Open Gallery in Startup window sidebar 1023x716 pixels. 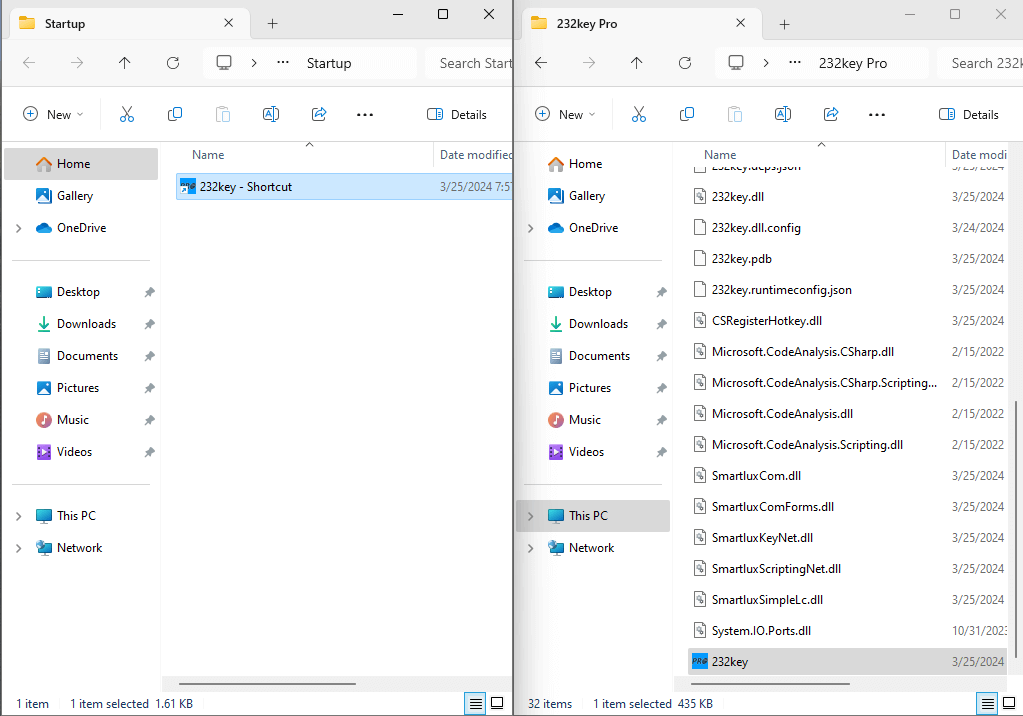[x=74, y=196]
